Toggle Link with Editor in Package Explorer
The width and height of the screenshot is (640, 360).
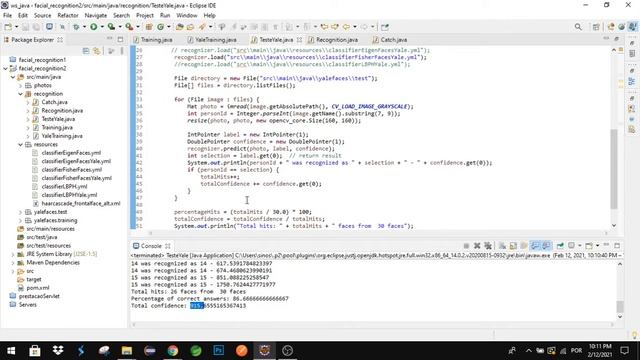click(97, 51)
